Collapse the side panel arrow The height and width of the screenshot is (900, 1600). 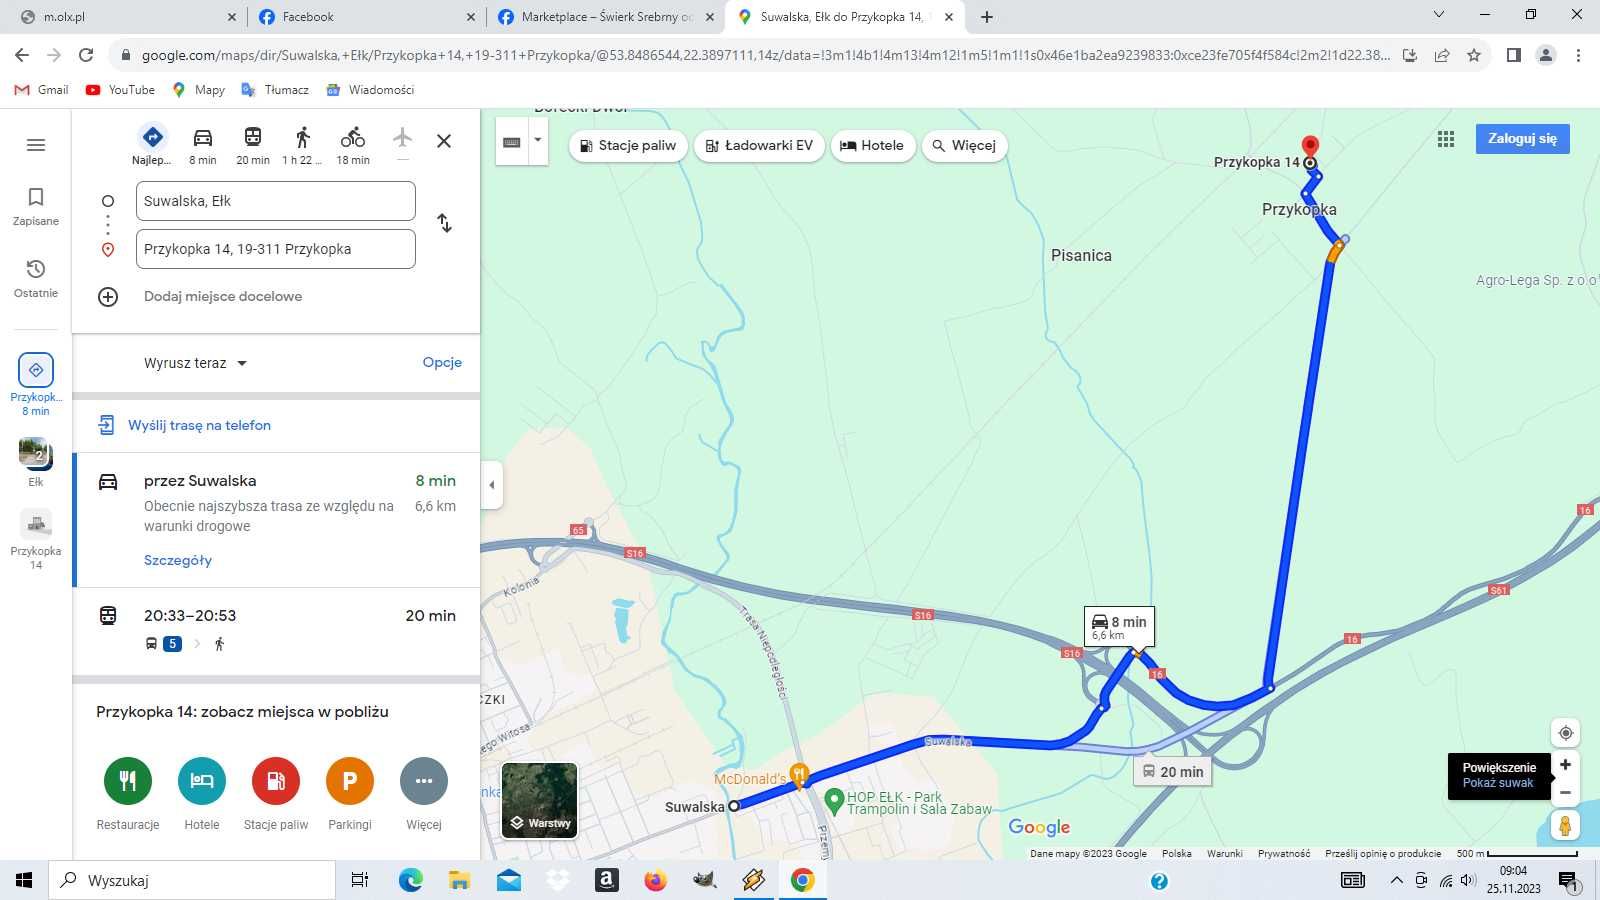pos(491,485)
